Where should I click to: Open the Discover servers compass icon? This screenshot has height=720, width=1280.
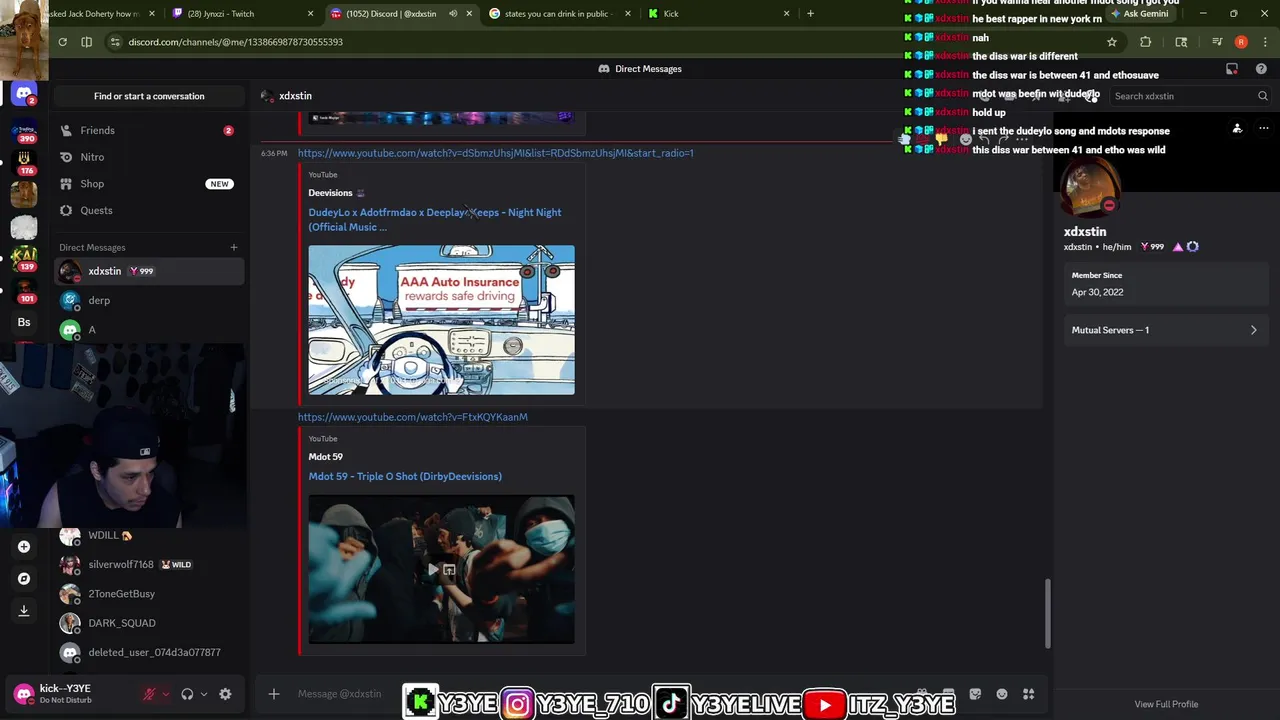[24, 578]
